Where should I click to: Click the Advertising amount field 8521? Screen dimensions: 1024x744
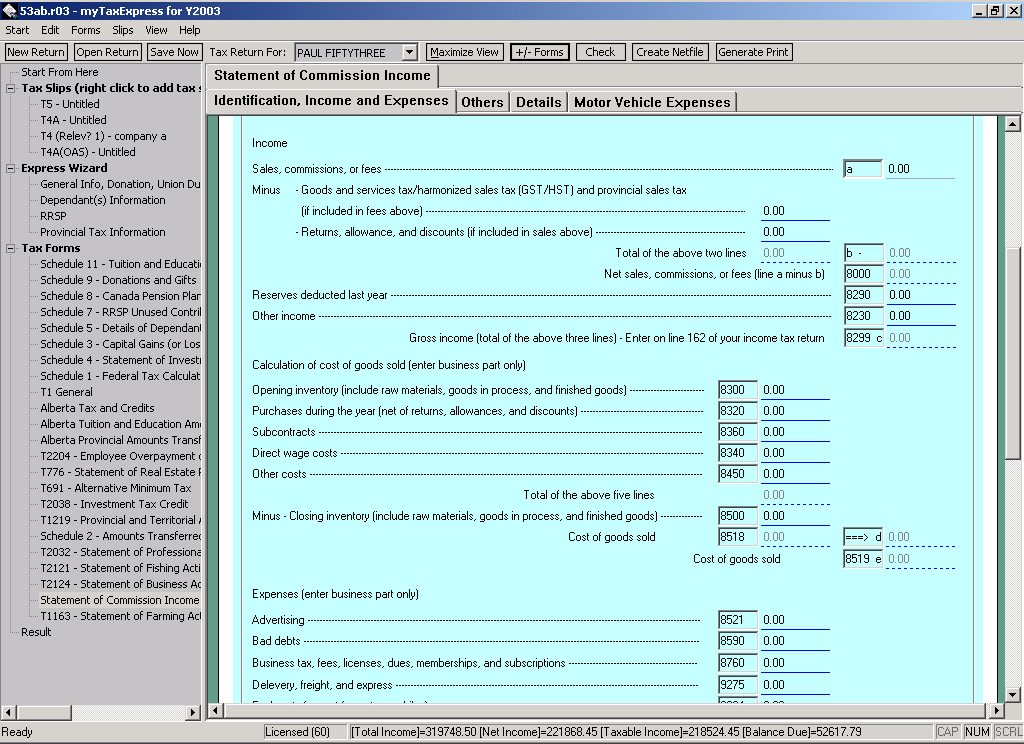click(795, 621)
